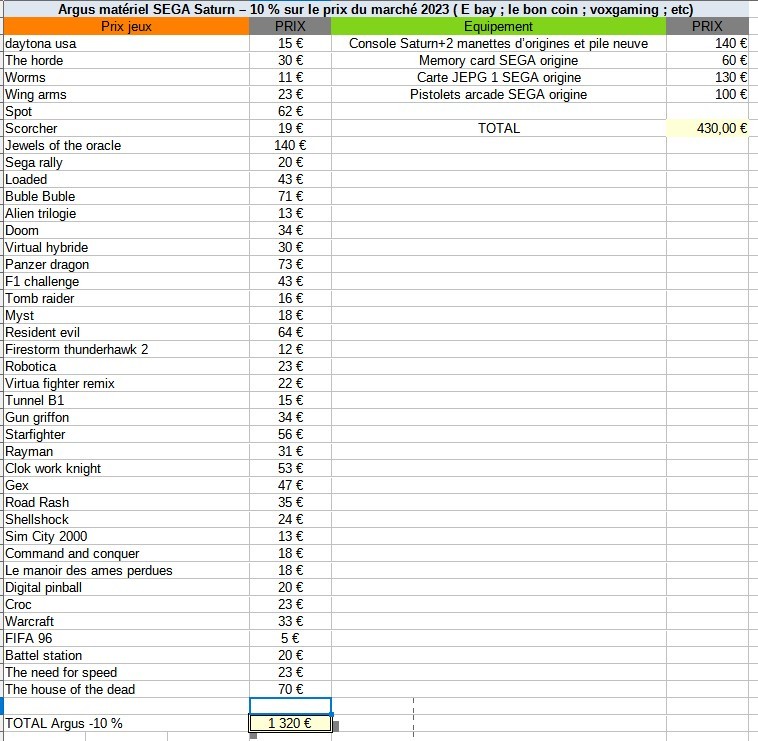Click the 56 € price cell

coord(290,434)
